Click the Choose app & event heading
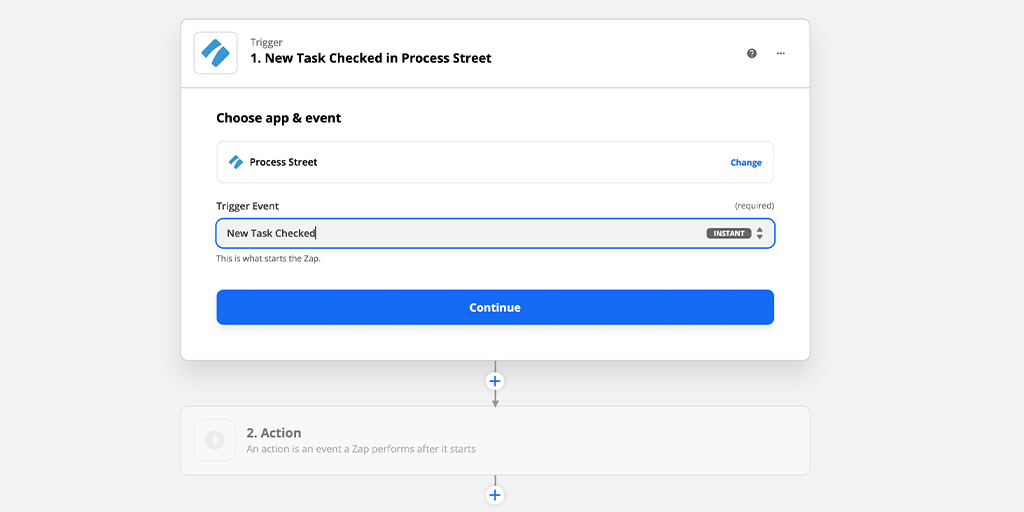The height and width of the screenshot is (512, 1024). pyautogui.click(x=279, y=118)
